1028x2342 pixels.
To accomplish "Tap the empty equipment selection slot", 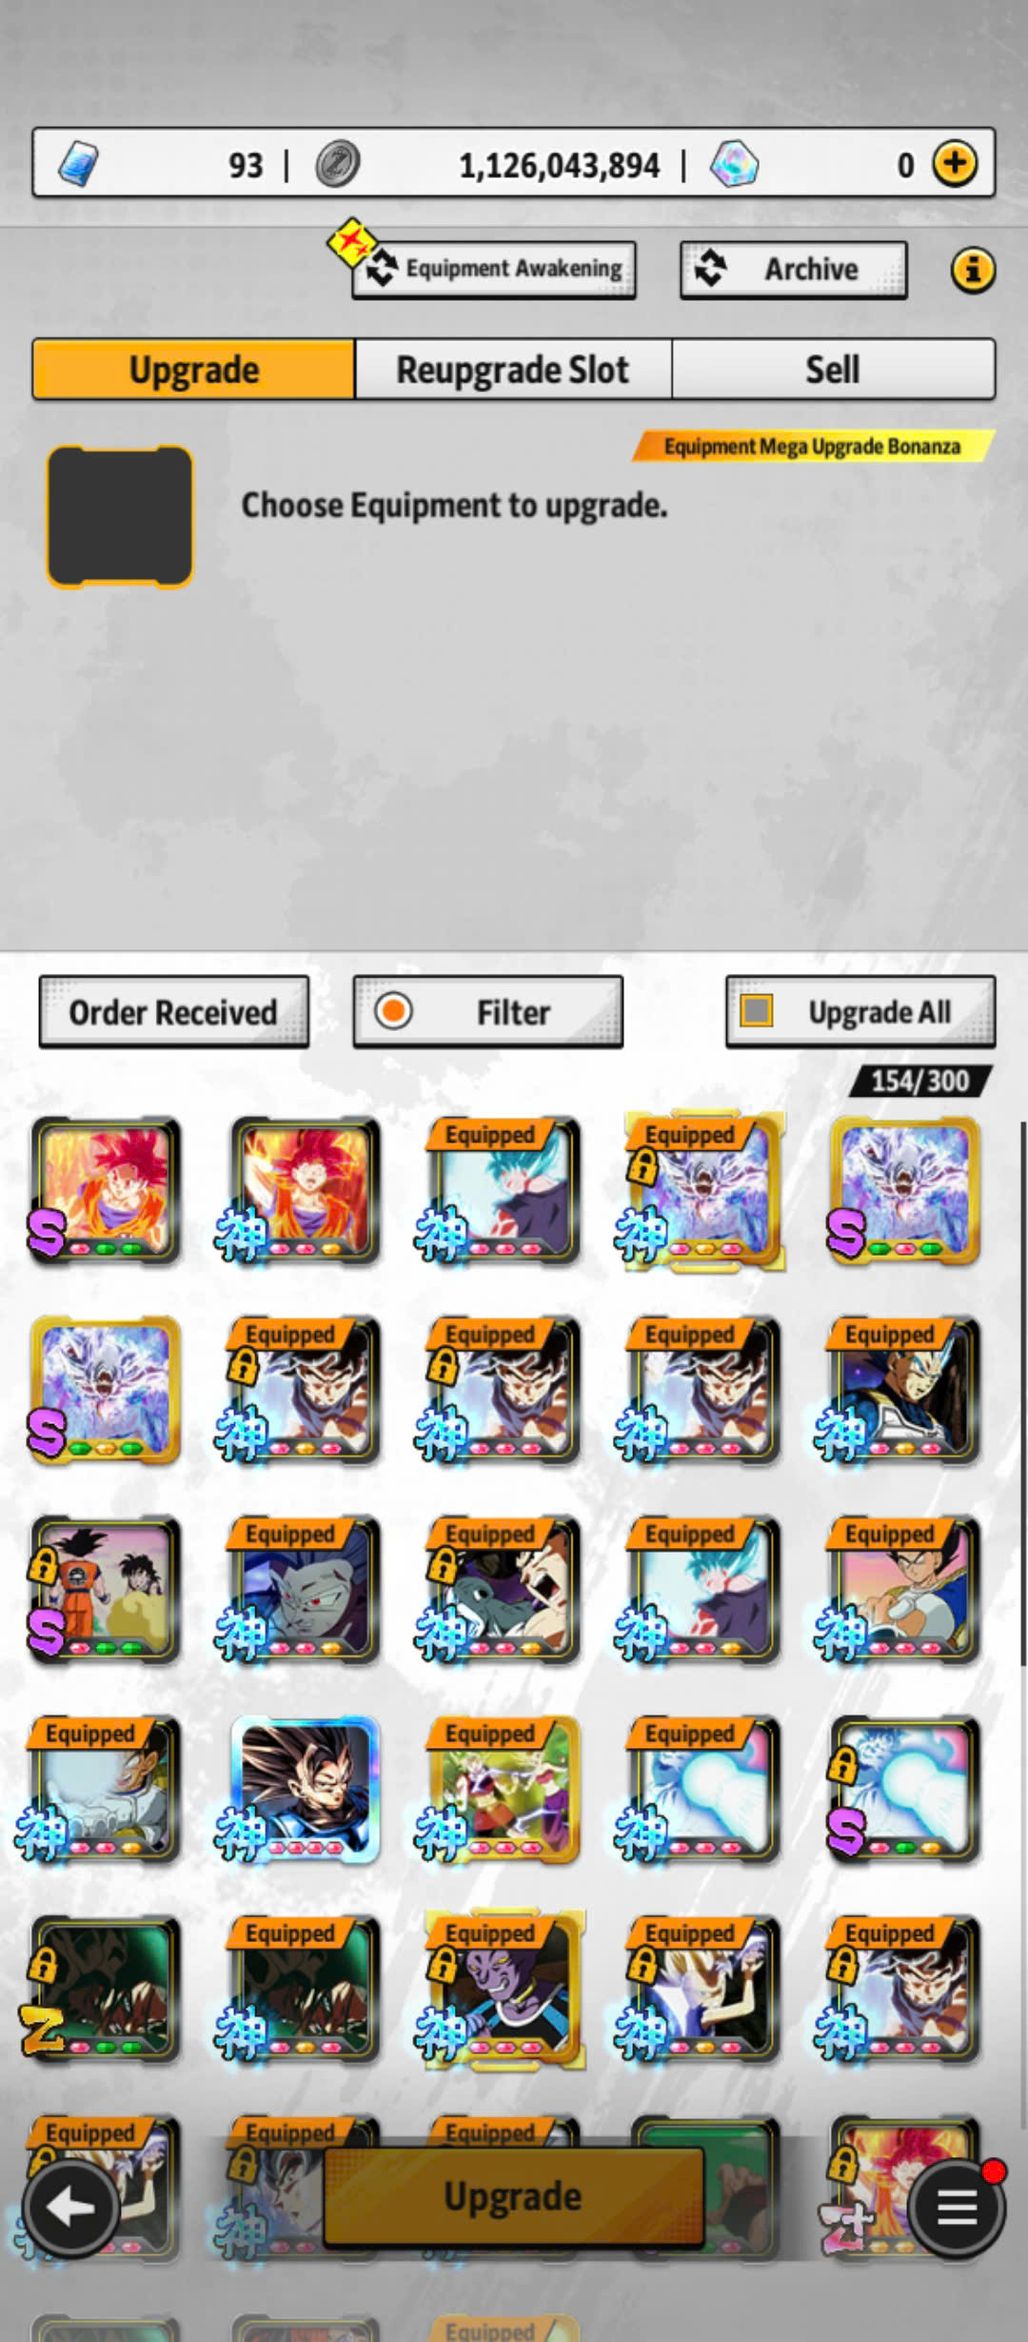I will tap(119, 516).
